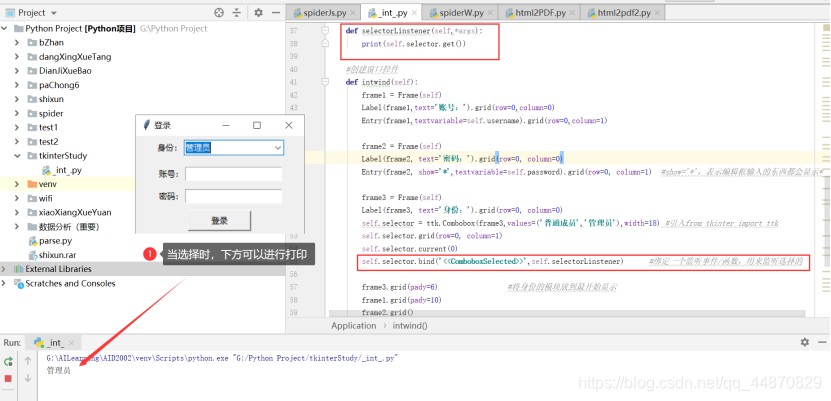Select the test2 folder
The height and width of the screenshot is (401, 831).
point(48,141)
